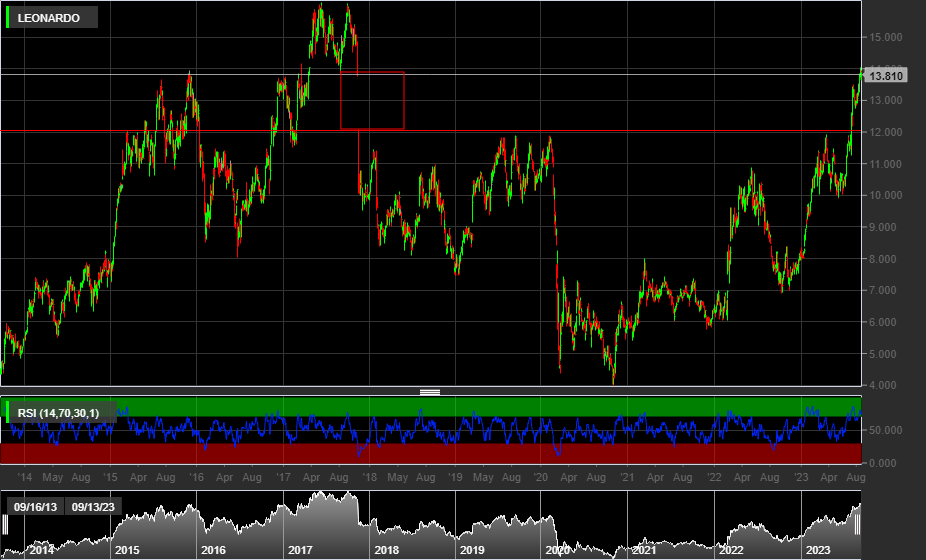Viewport: 926px width, 560px height.
Task: Open the RSI (14,70,30,1) indicator label
Action: tap(57, 412)
